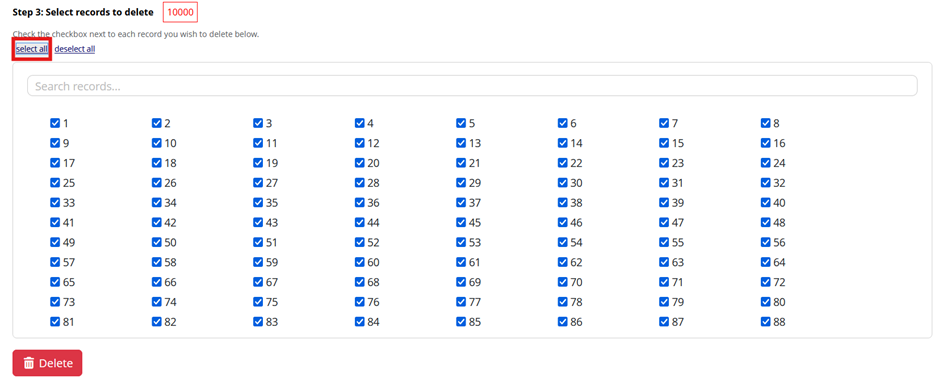Click the select all link
The height and width of the screenshot is (382, 938).
tap(32, 49)
